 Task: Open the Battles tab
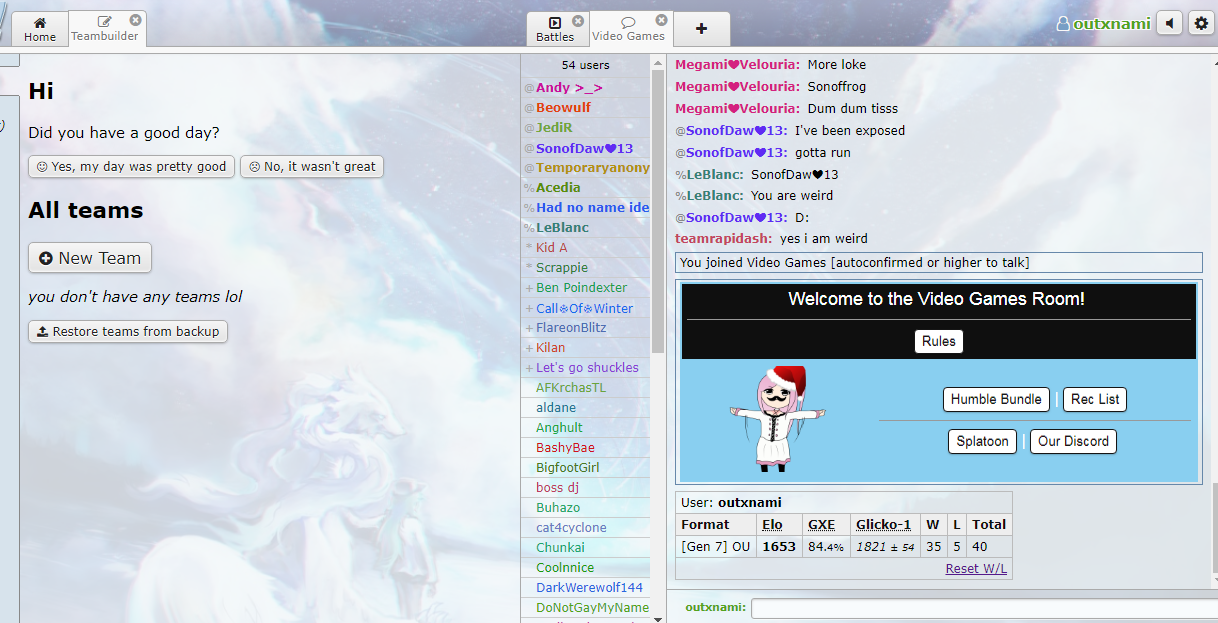(x=555, y=29)
